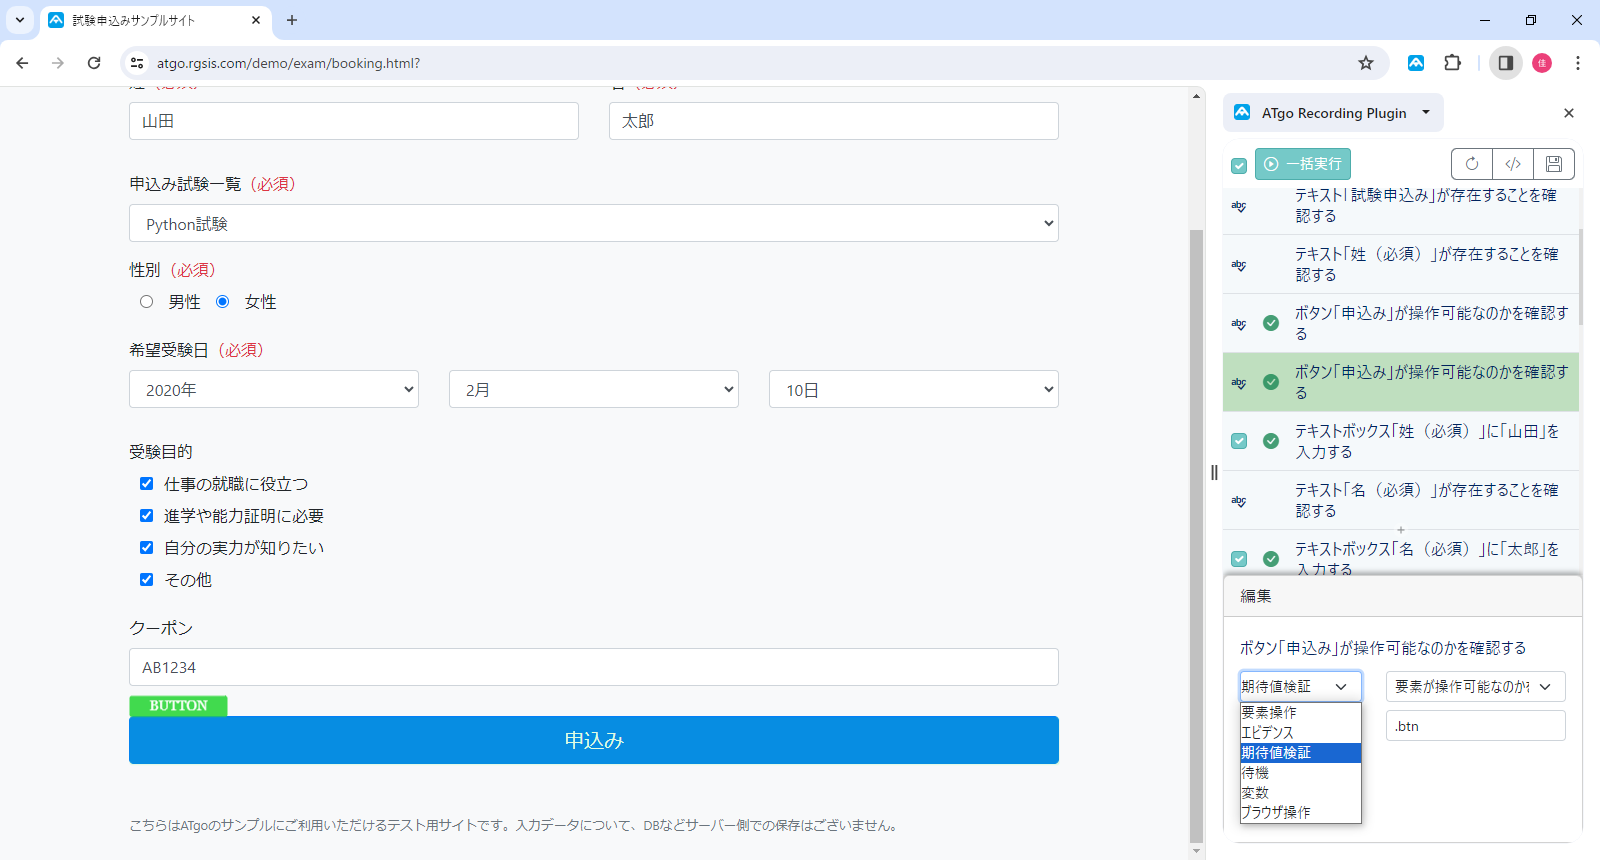Image resolution: width=1600 pixels, height=860 pixels.
Task: View site information icon in address bar
Action: (138, 63)
